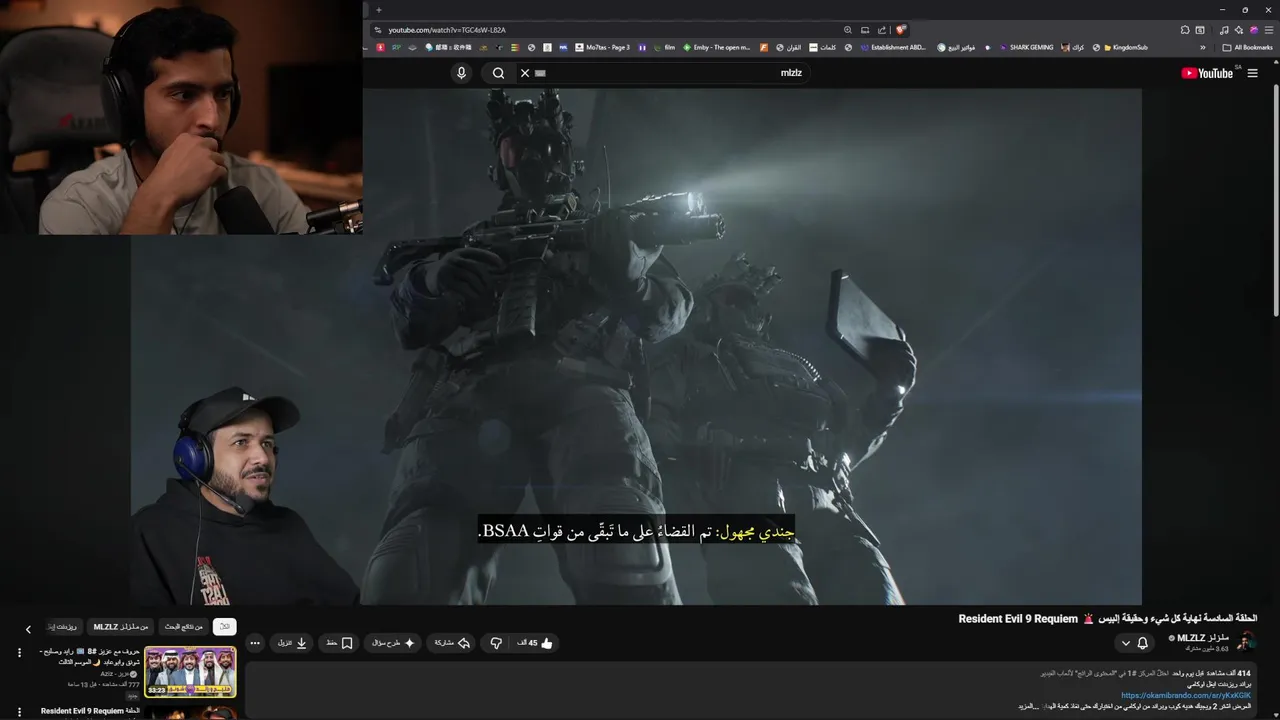Click the browser address bar URL
This screenshot has height=720, width=1280.
447,30
